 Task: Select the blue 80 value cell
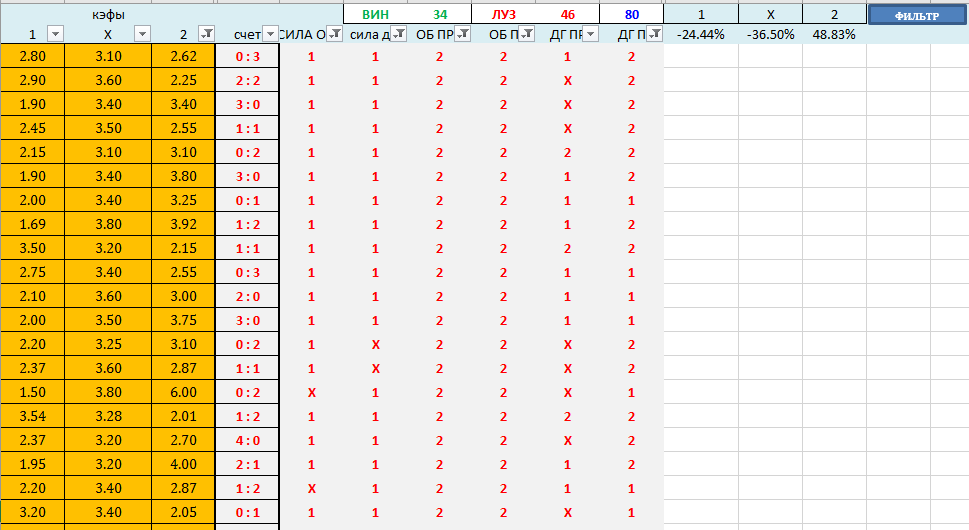coord(632,14)
